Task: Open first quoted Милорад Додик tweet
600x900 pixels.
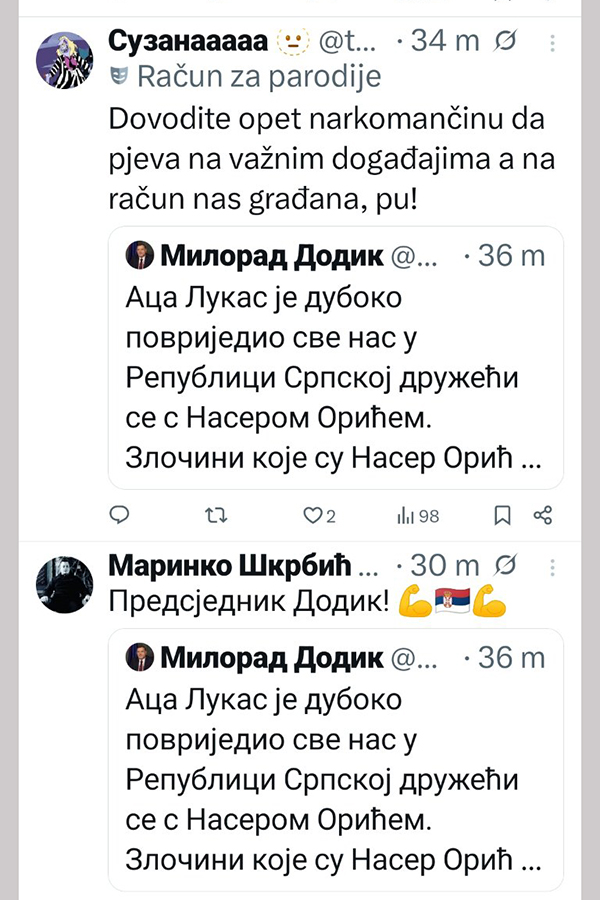Action: click(x=335, y=380)
